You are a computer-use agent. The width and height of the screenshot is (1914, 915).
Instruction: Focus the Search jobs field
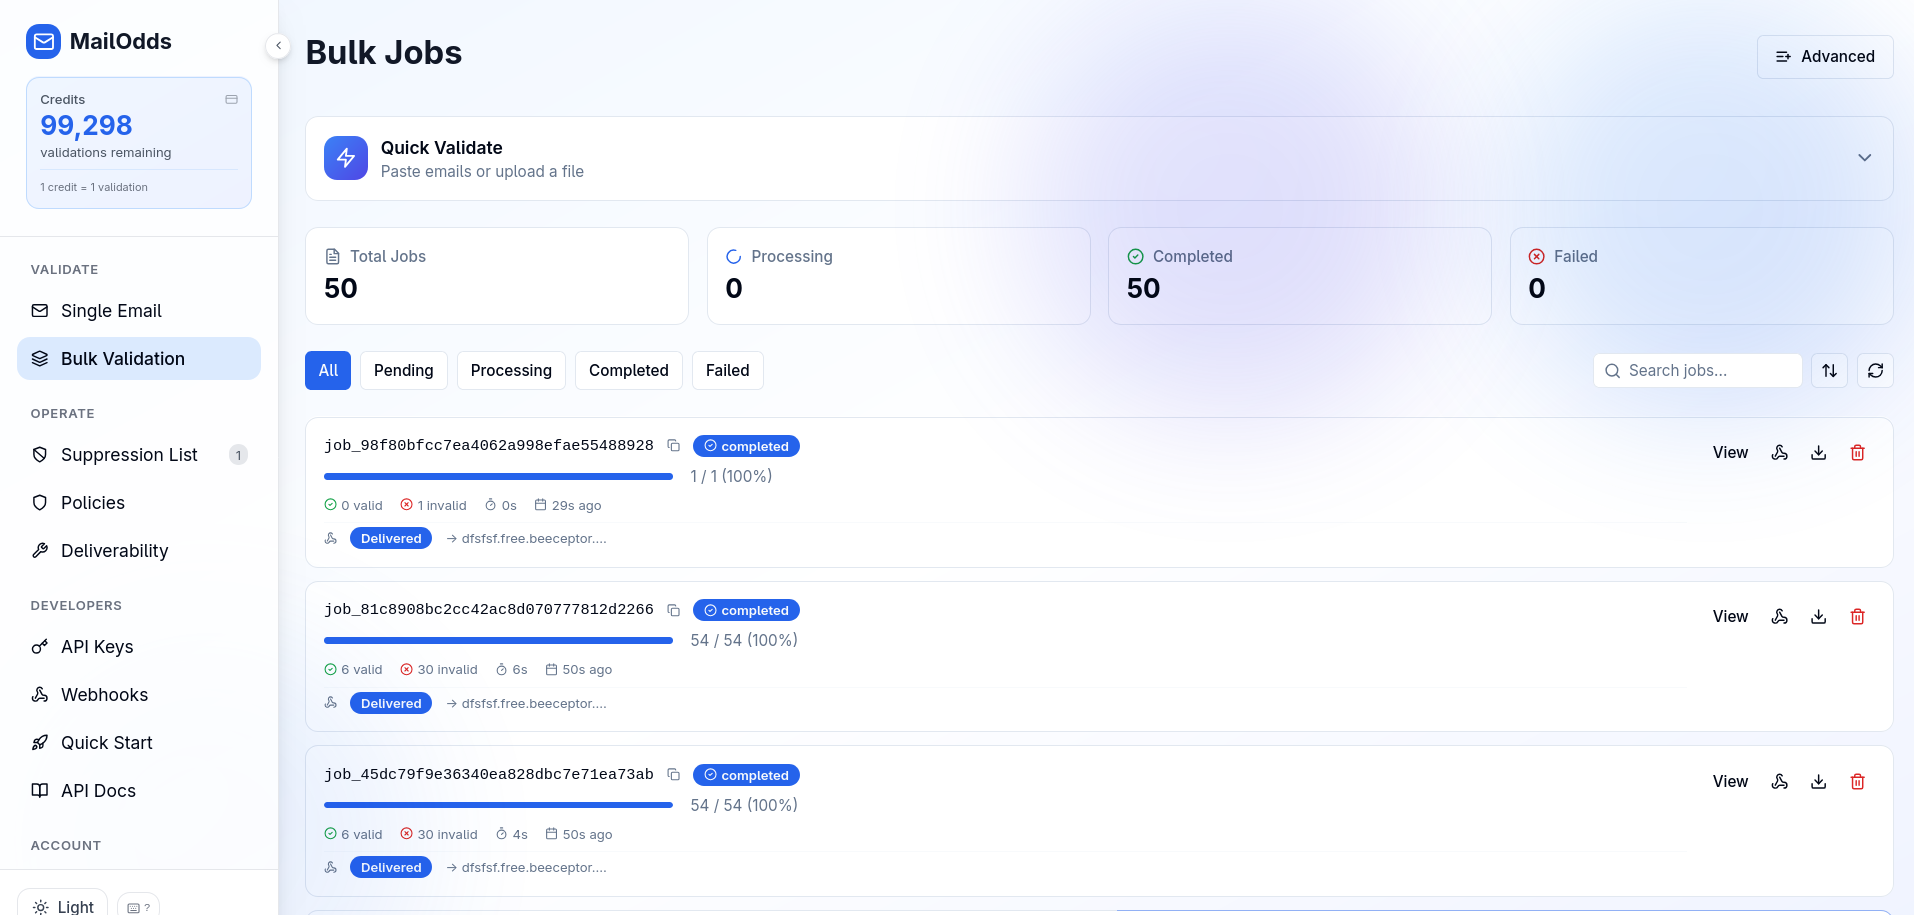pyautogui.click(x=1697, y=370)
